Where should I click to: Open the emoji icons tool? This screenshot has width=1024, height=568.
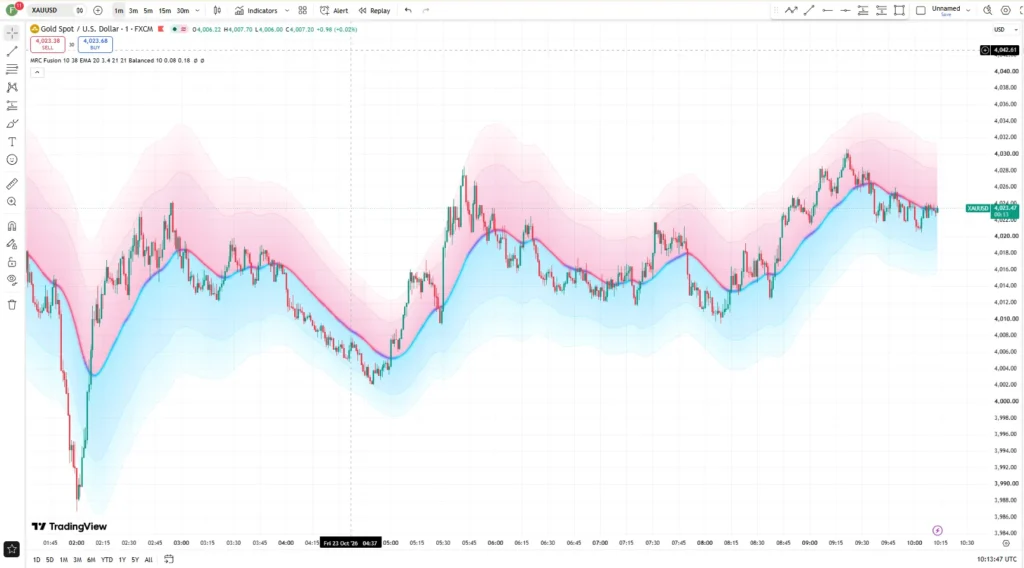pyautogui.click(x=12, y=160)
